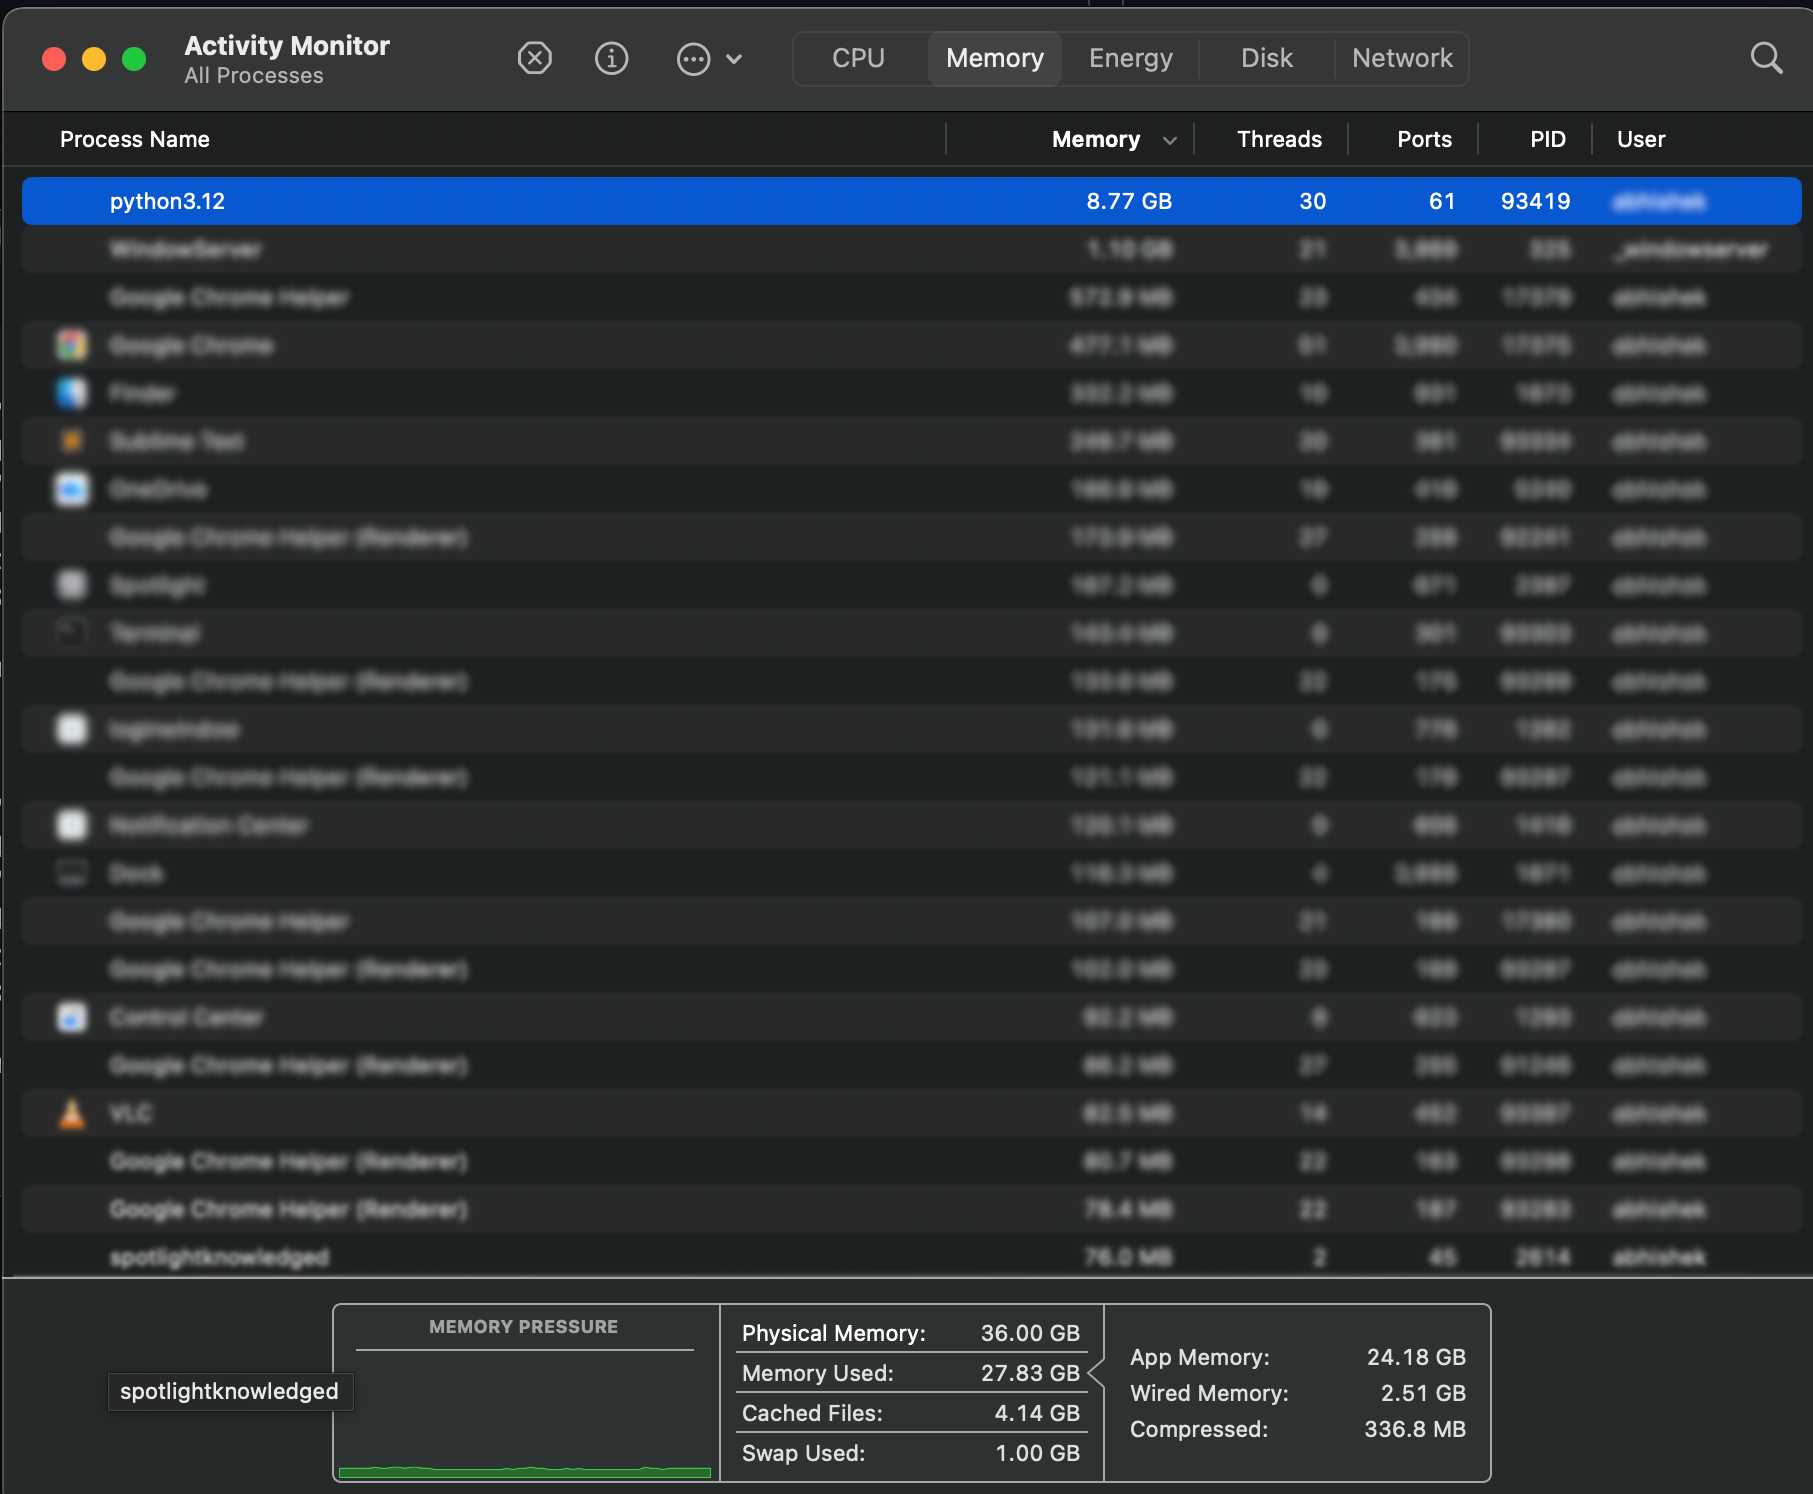Switch to the CPU tab

pos(859,58)
